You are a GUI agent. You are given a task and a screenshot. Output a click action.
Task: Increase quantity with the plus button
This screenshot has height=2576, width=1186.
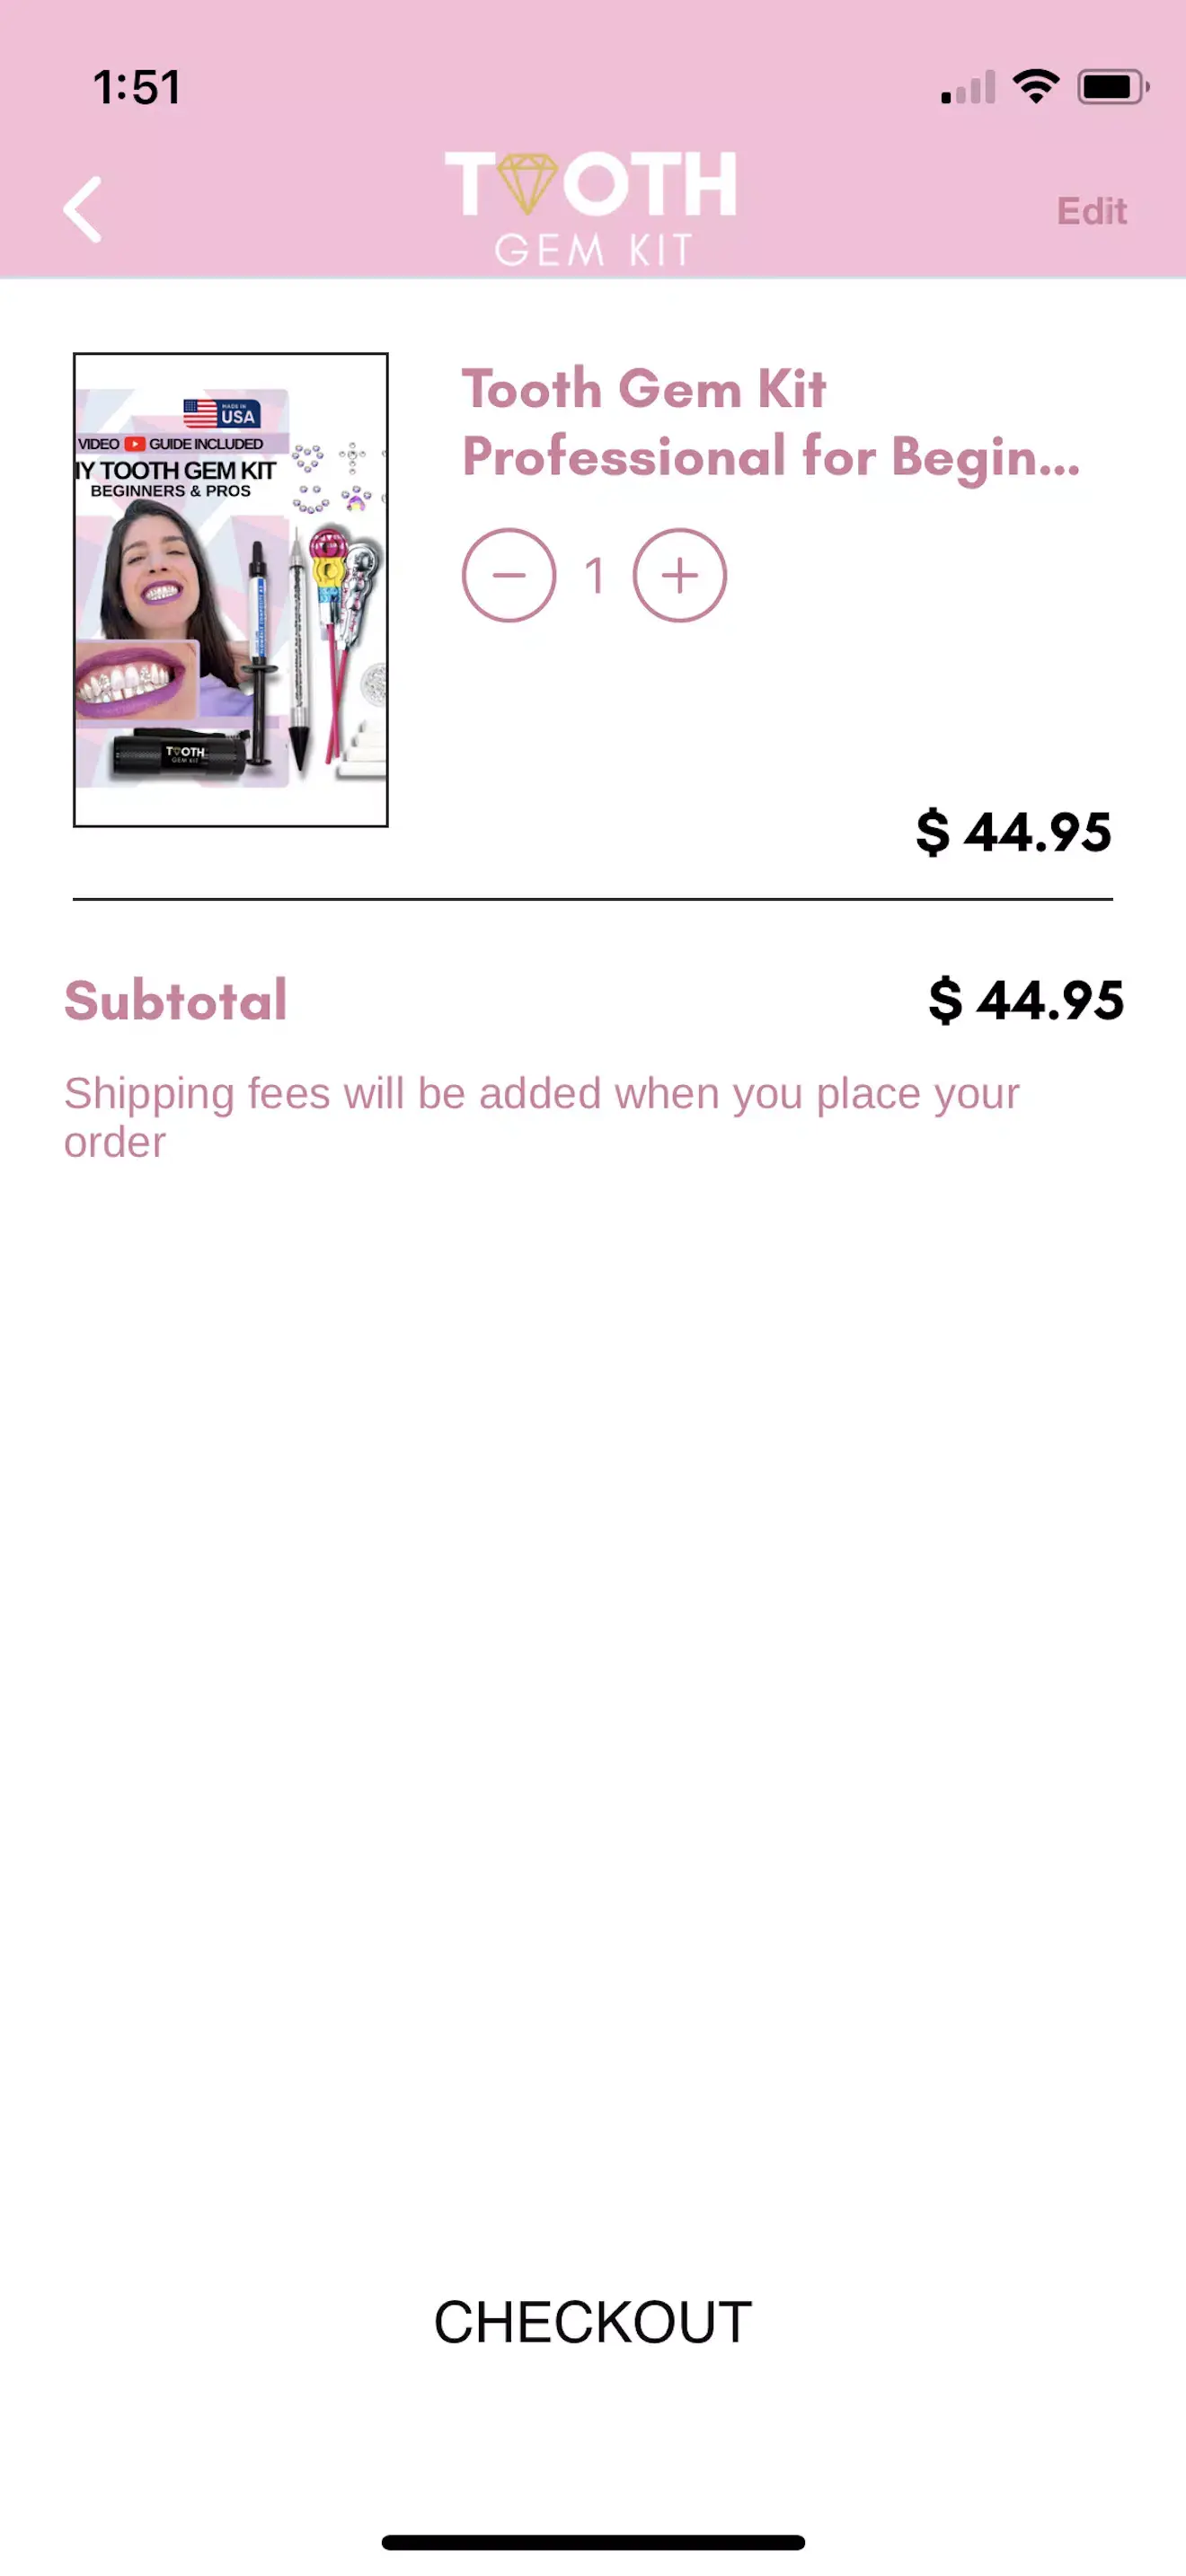(x=680, y=575)
